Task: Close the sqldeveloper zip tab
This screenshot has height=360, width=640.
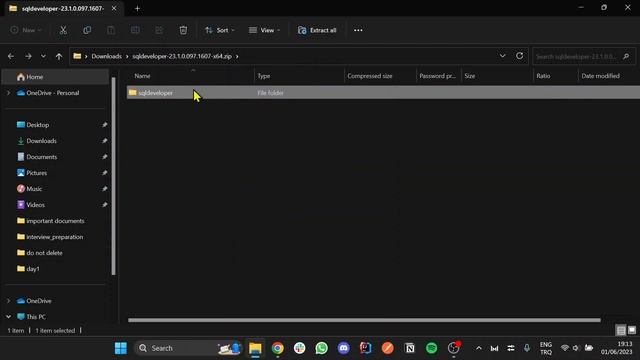Action: point(114,8)
